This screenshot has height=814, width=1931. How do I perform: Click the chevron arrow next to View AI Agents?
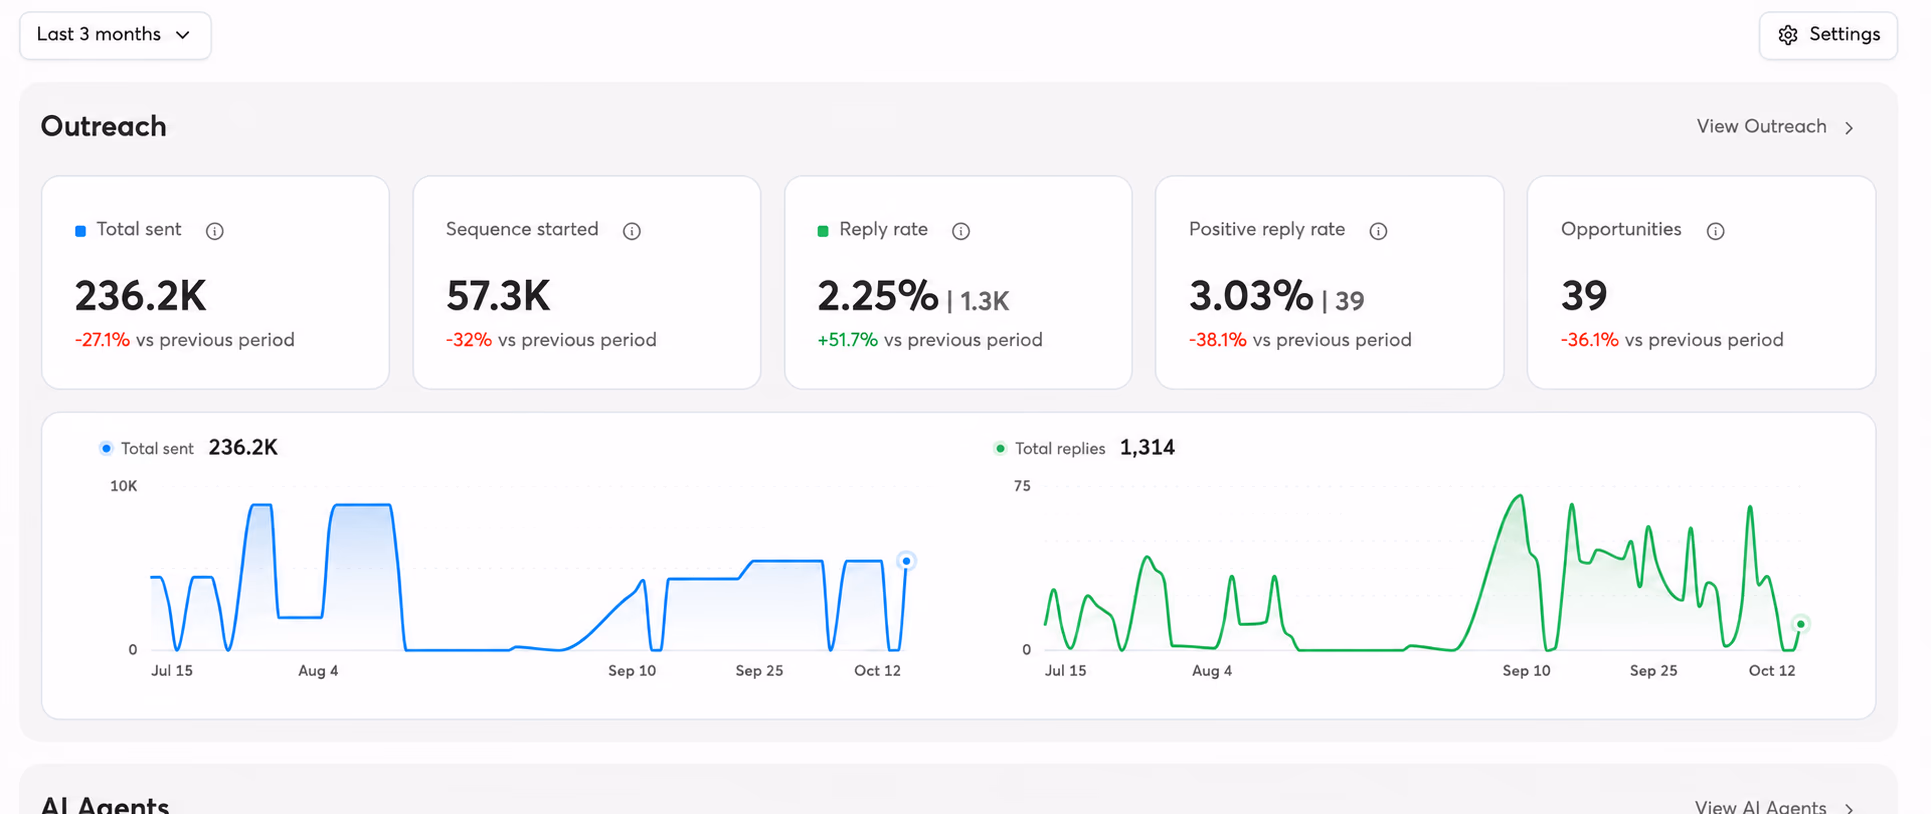[x=1849, y=808]
